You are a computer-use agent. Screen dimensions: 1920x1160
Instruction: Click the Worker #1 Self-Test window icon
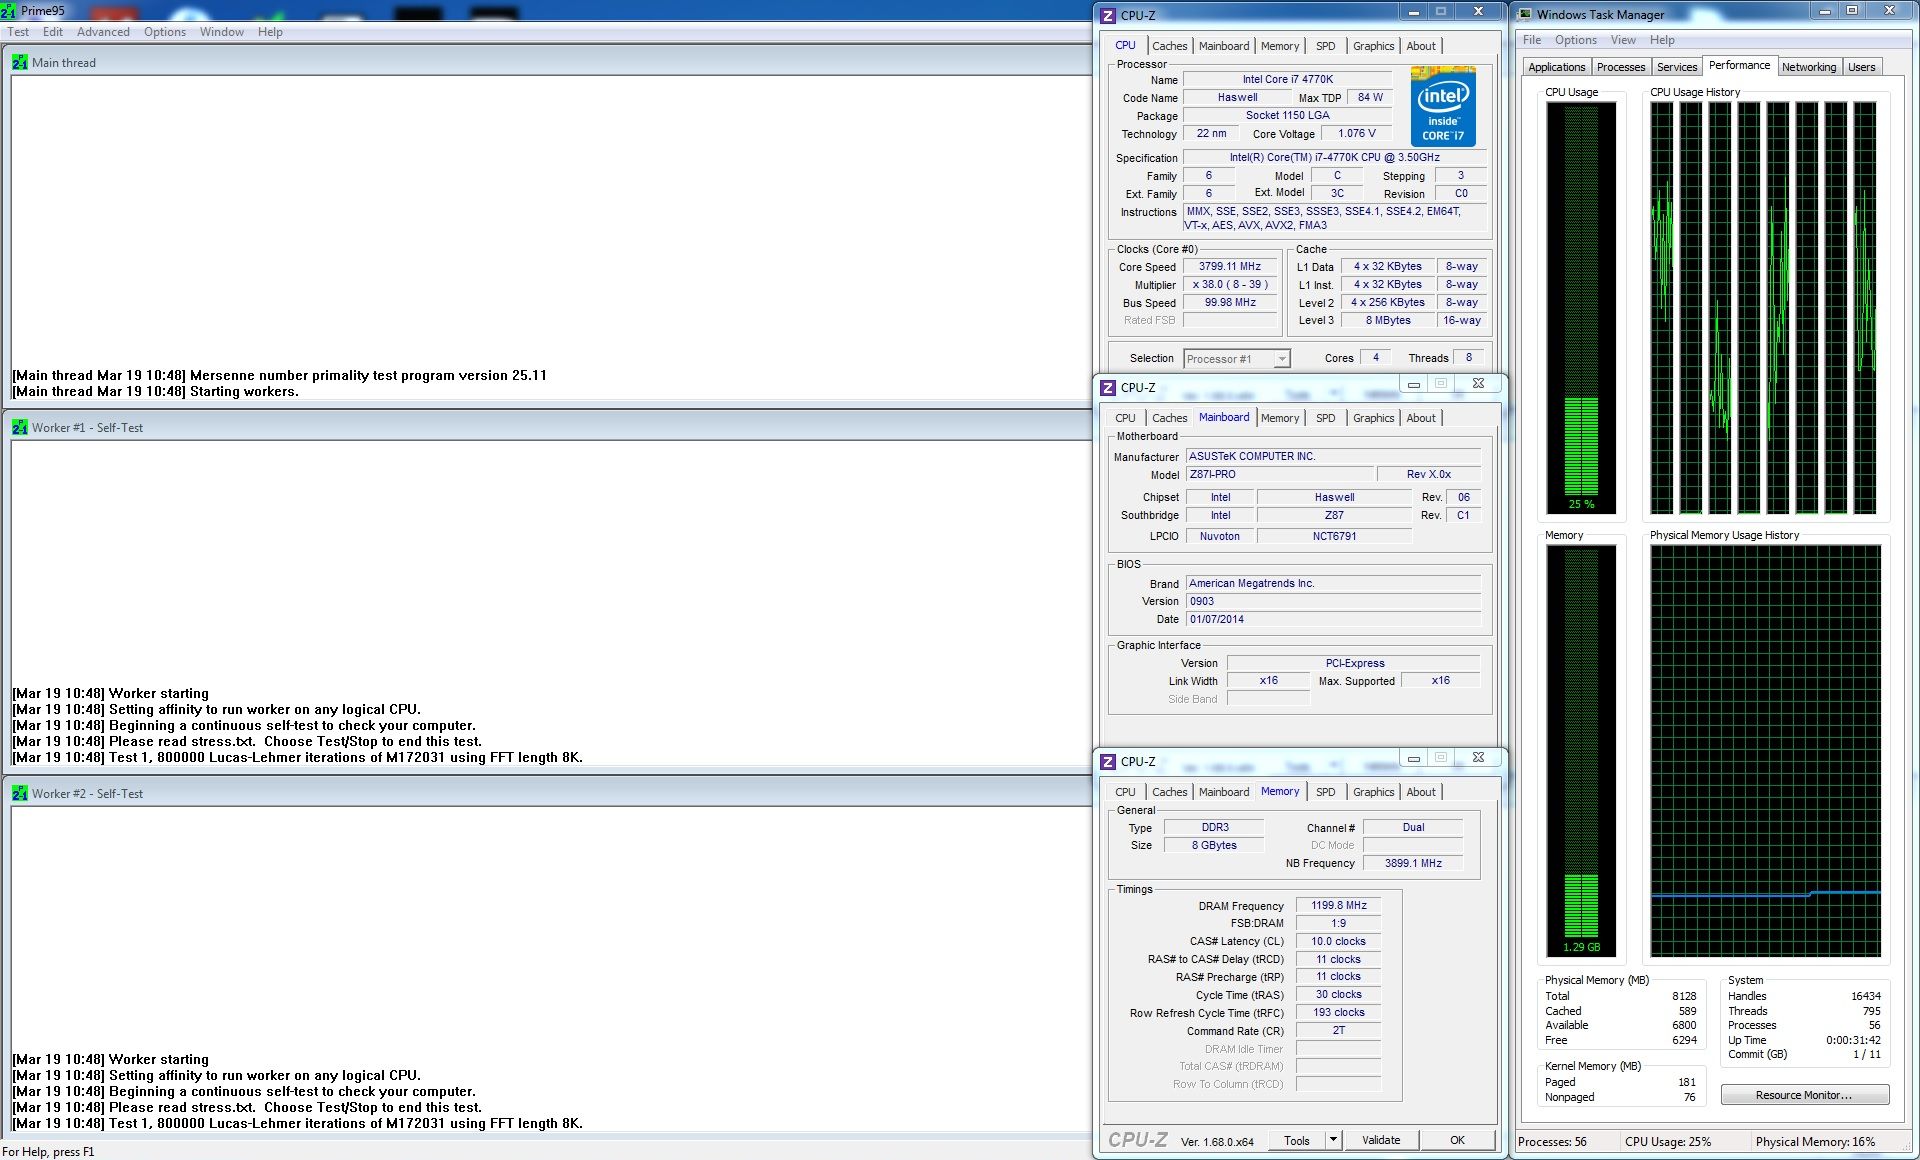point(19,427)
